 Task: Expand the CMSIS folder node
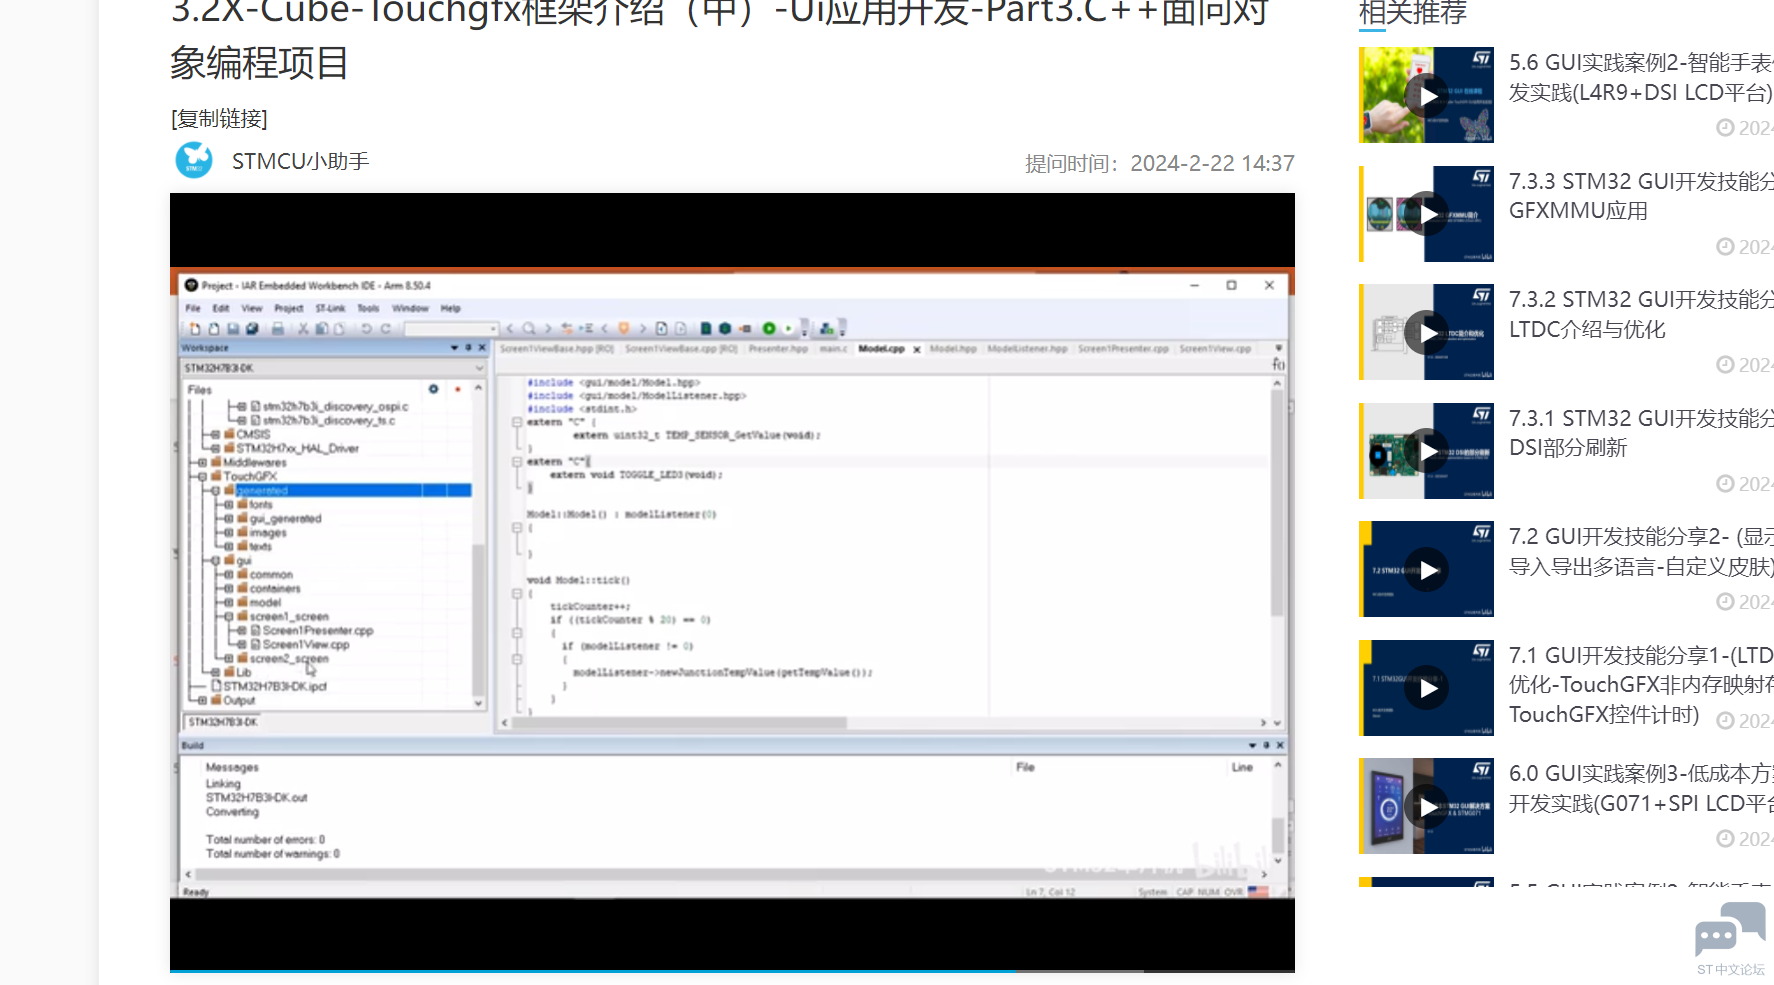215,435
